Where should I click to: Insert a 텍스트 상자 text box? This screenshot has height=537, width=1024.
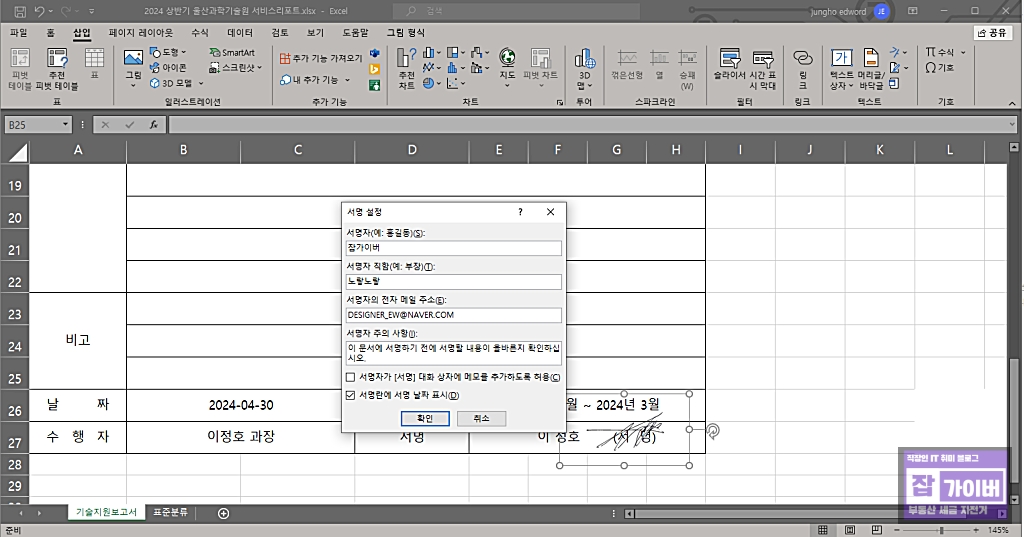842,69
